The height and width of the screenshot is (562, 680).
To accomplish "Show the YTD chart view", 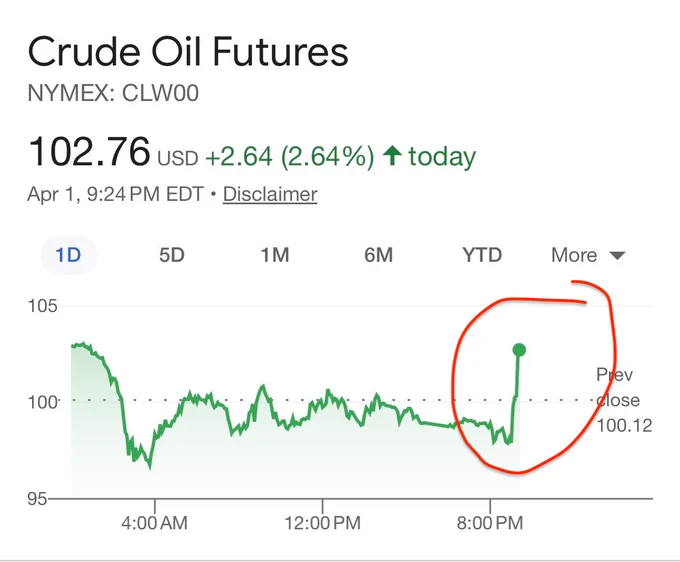I will pyautogui.click(x=482, y=255).
